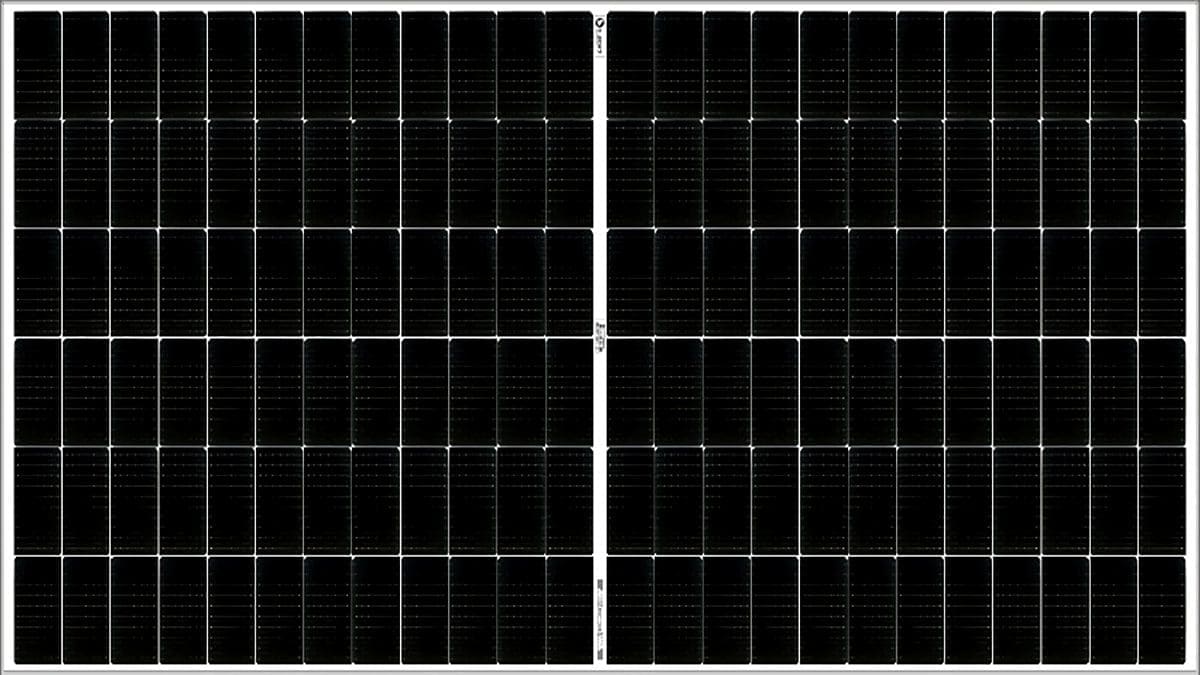Click the bottom-row cell left of the barcode
1200x675 pixels.
coord(570,609)
